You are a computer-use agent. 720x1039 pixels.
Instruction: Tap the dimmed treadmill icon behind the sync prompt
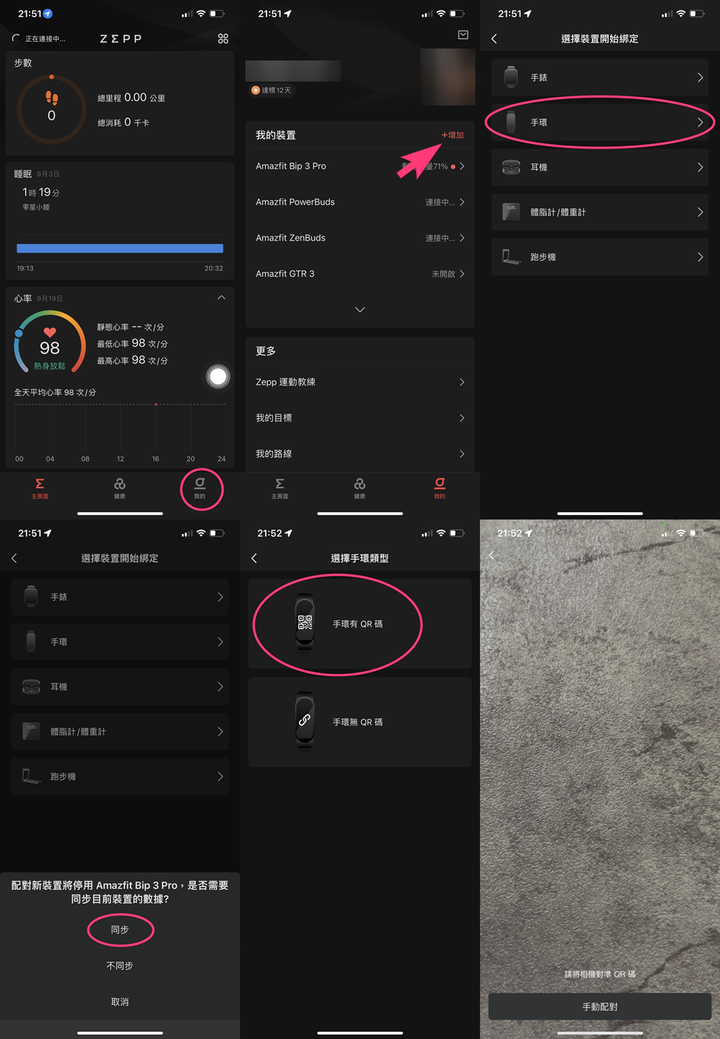pyautogui.click(x=31, y=776)
